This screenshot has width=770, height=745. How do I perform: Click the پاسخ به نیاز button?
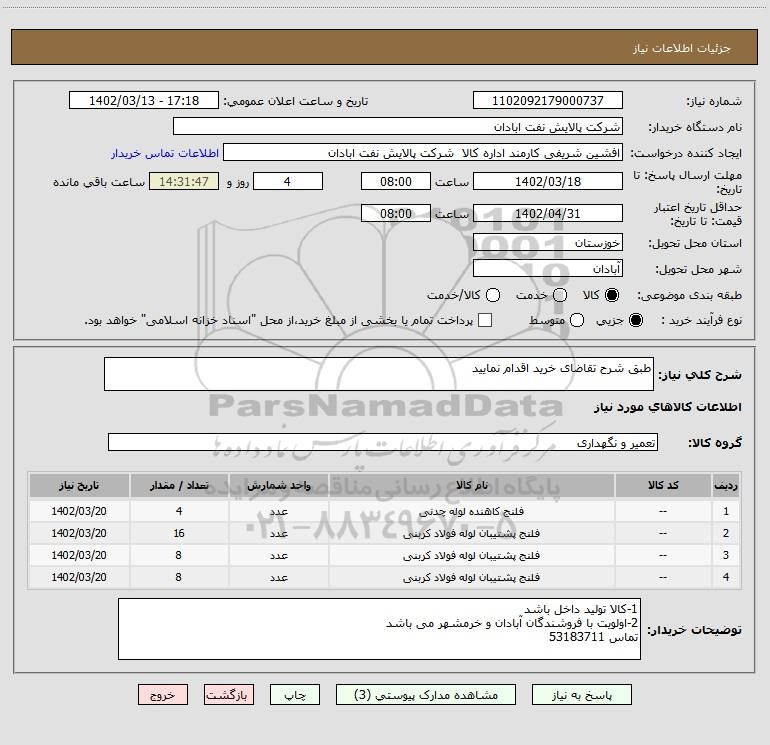[x=582, y=695]
